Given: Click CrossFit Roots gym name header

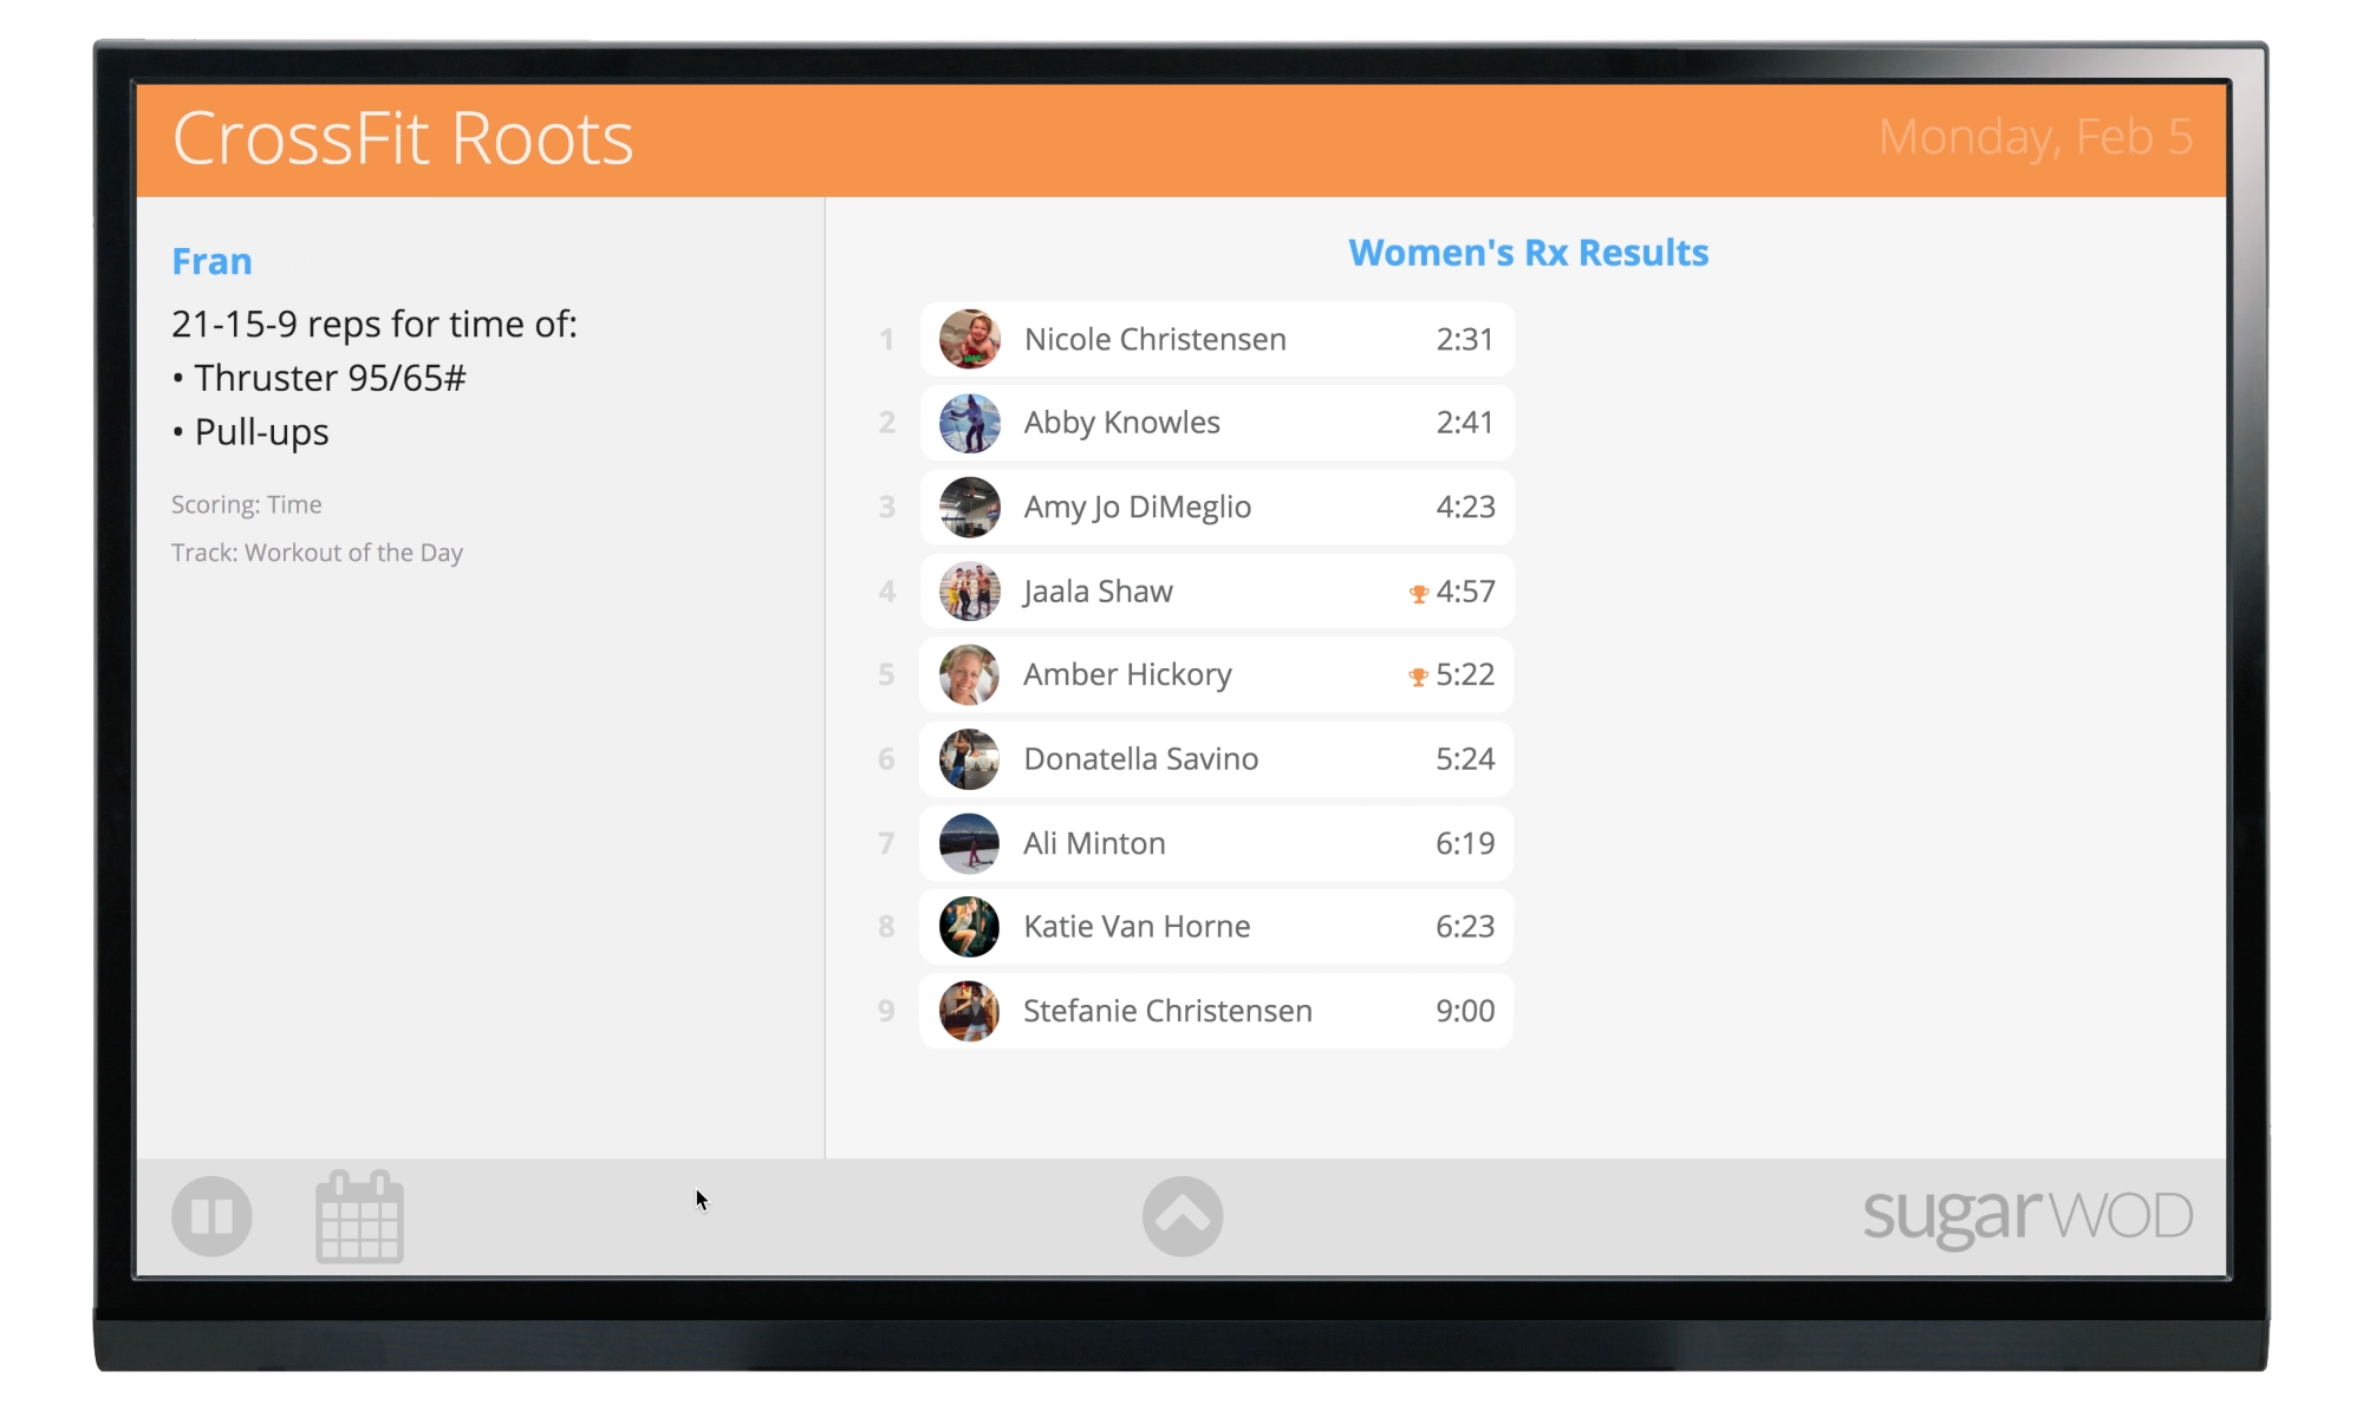Looking at the screenshot, I should click(x=400, y=138).
